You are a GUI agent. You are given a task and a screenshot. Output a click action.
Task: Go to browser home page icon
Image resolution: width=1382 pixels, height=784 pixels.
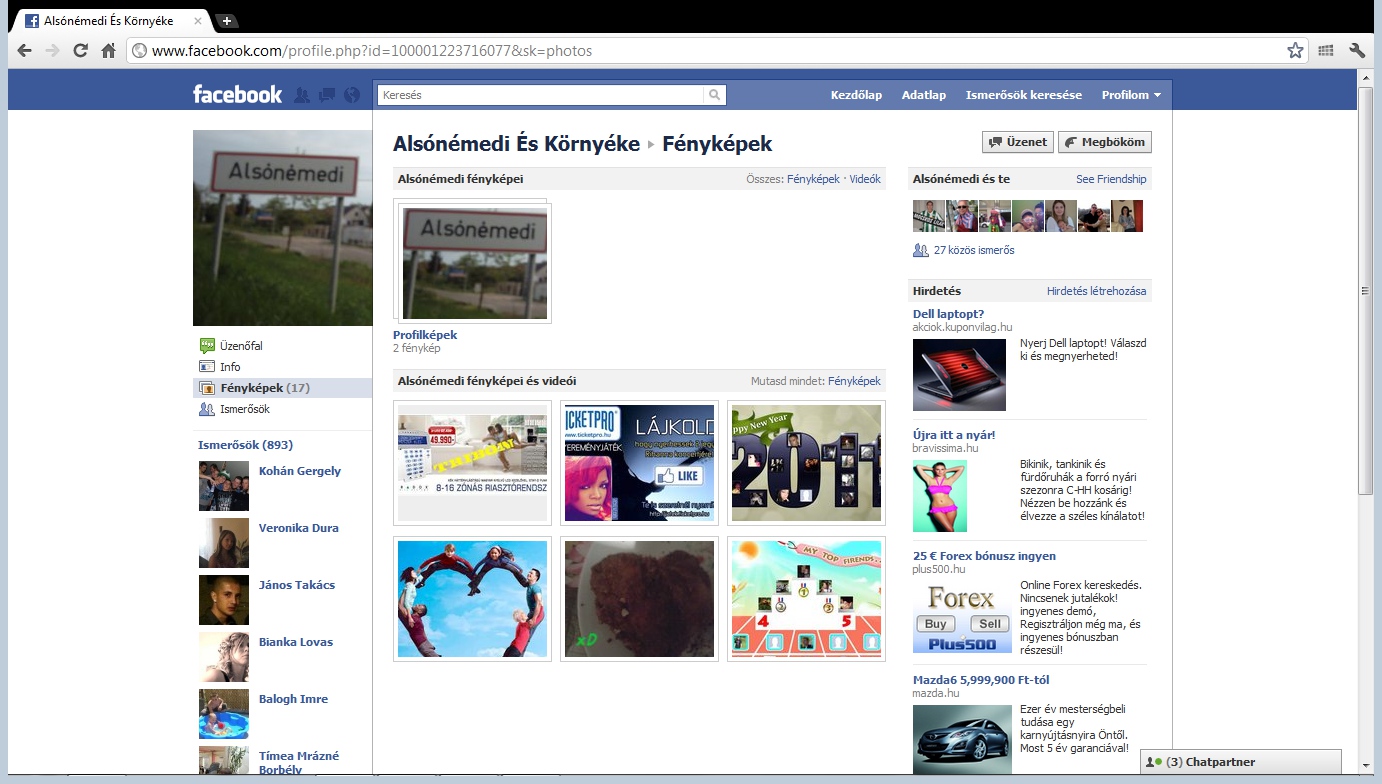pyautogui.click(x=109, y=51)
